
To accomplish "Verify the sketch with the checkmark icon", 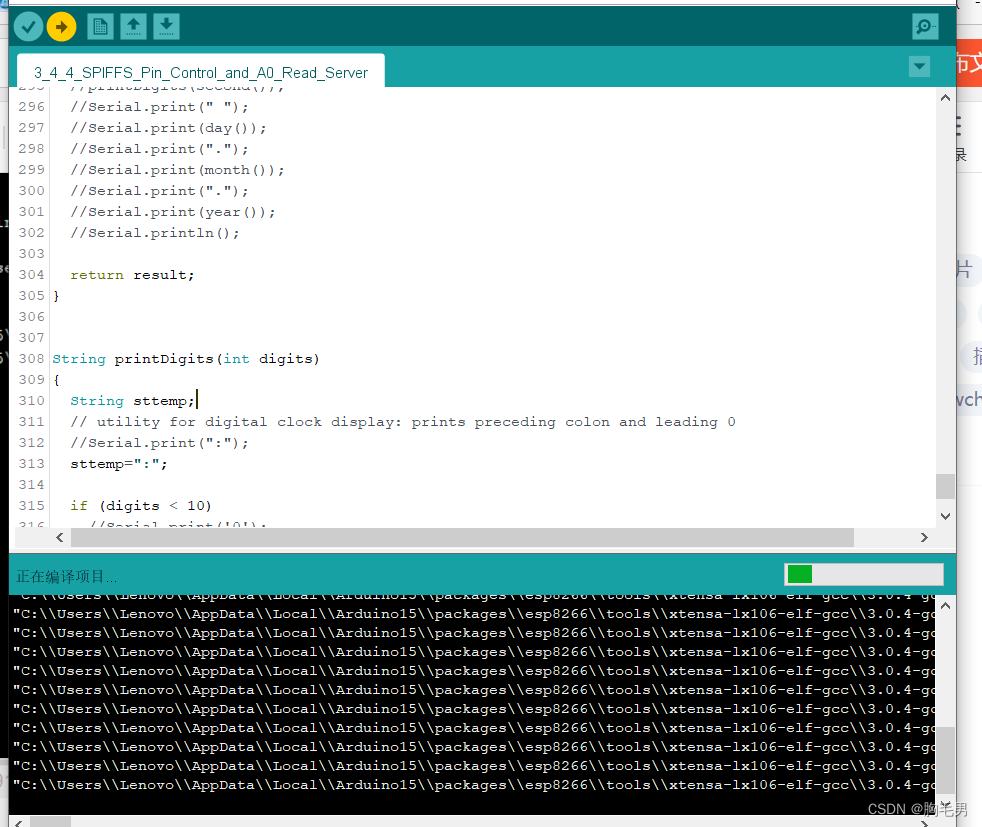I will tap(28, 26).
